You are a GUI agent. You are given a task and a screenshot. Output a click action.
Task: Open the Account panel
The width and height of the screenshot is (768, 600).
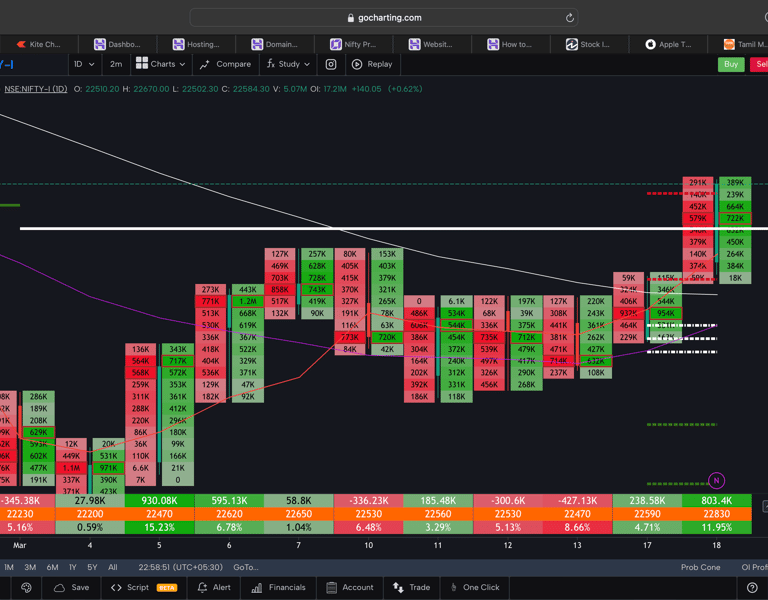coord(350,587)
